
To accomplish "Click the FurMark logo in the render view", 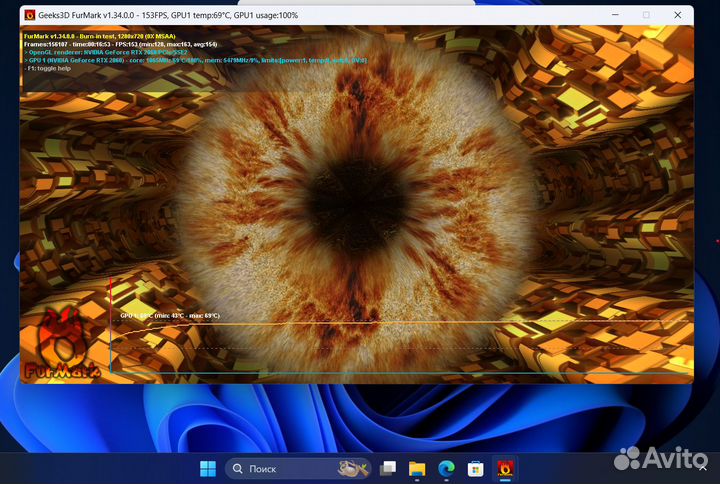I will (62, 345).
